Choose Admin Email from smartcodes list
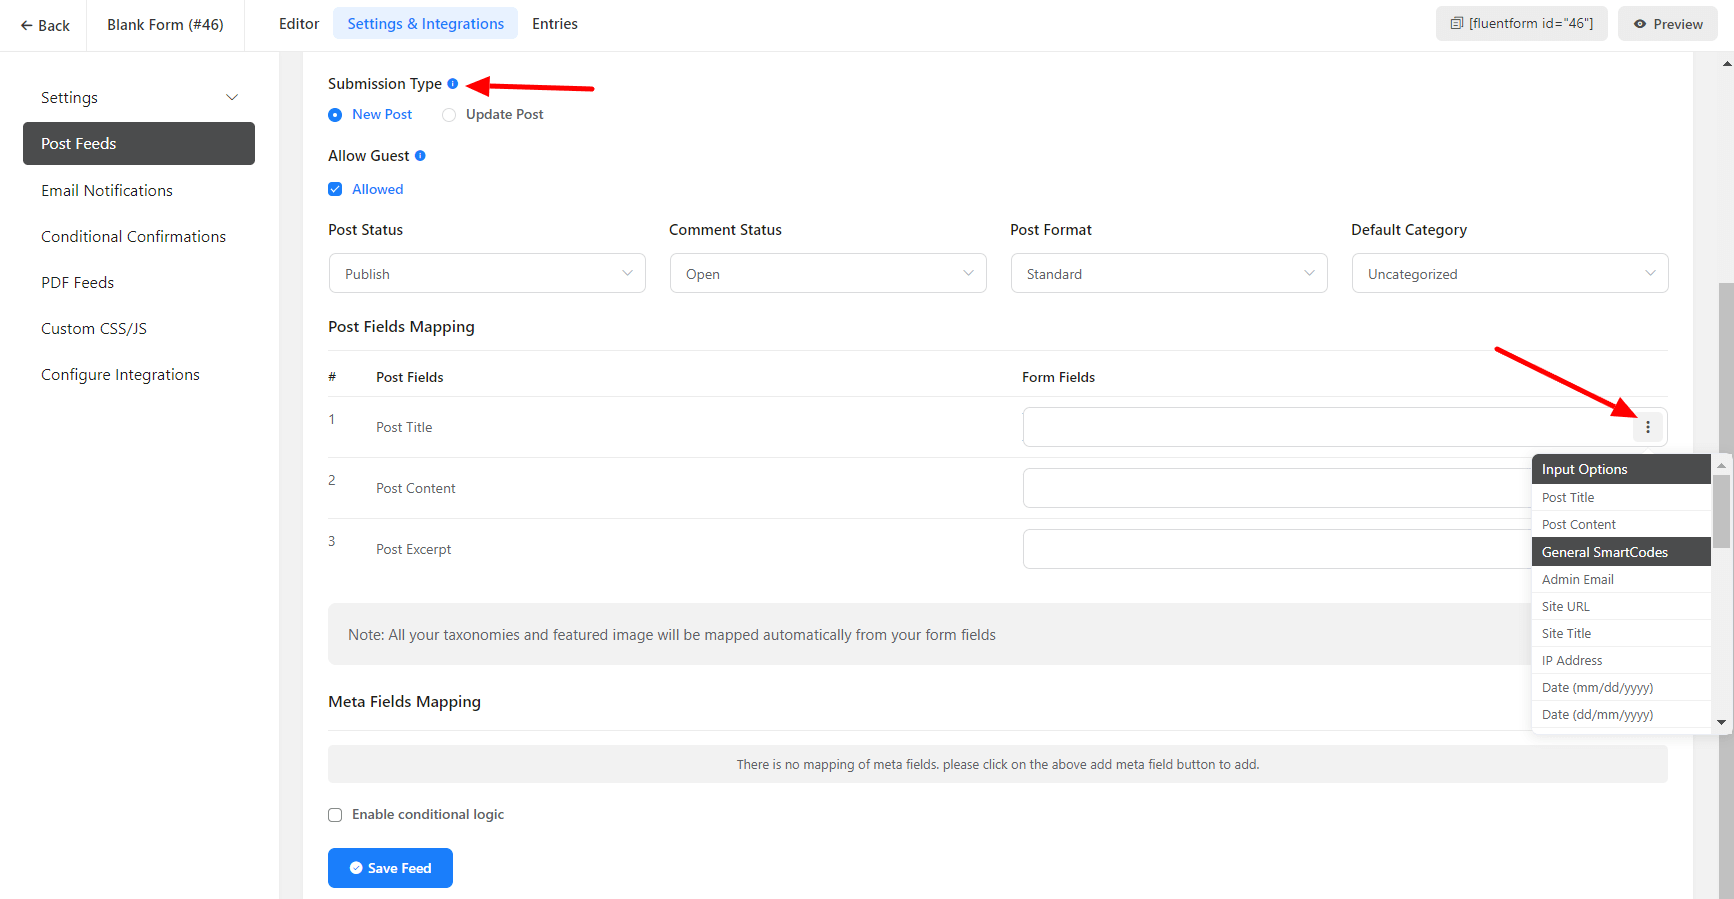 (1577, 580)
